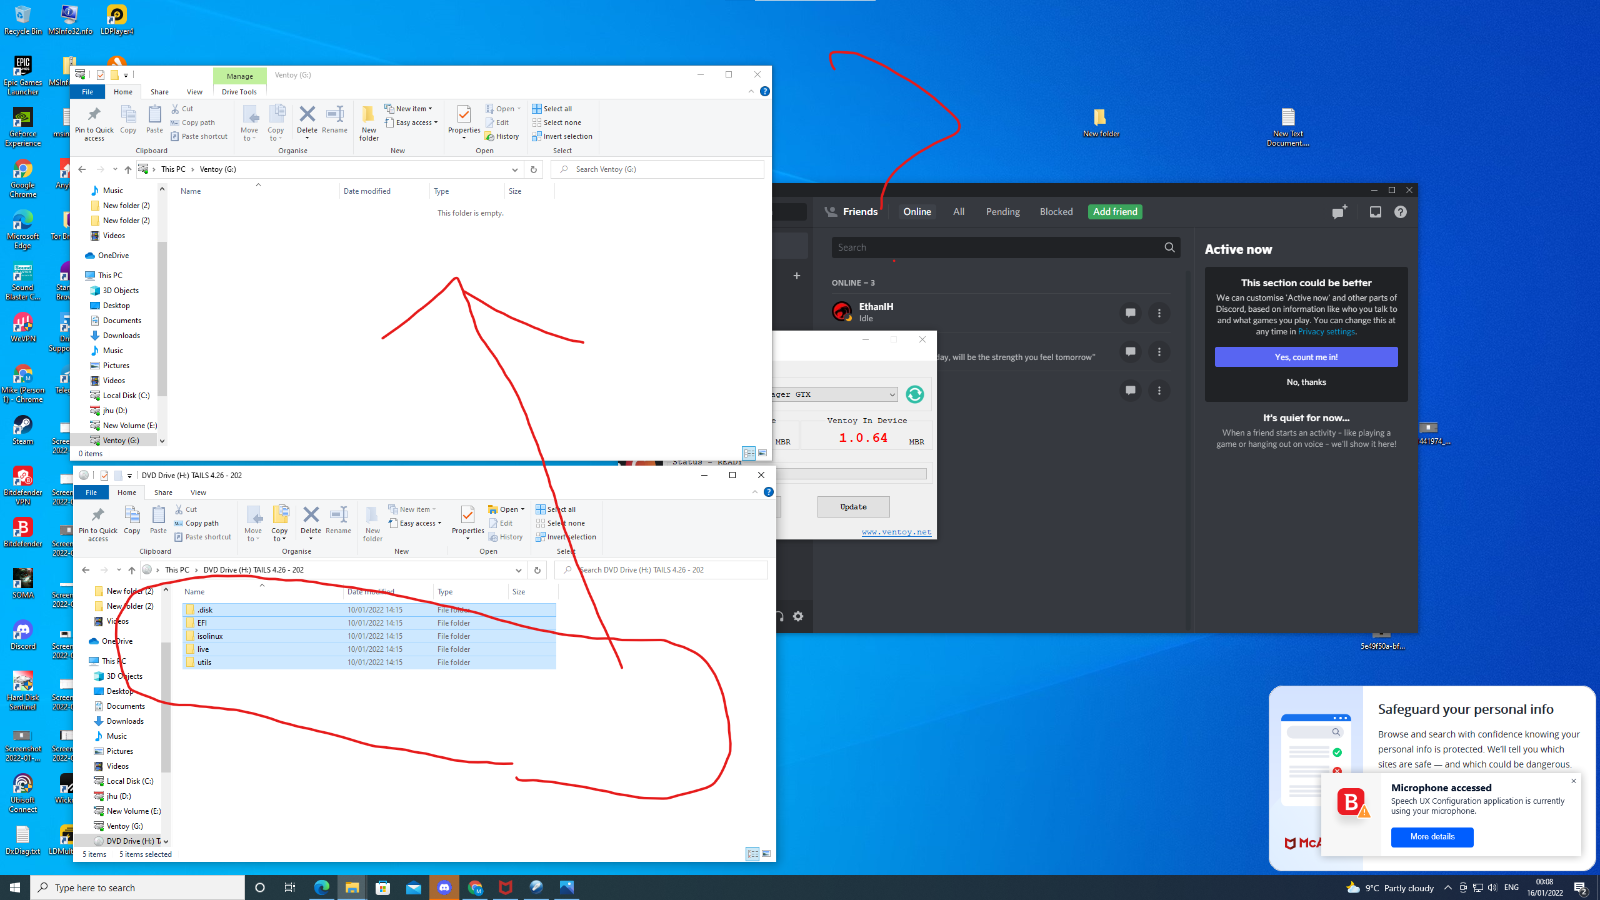Switch to Share tab in Ventoy (G:) window
Screen dimensions: 1600x900
(x=159, y=91)
